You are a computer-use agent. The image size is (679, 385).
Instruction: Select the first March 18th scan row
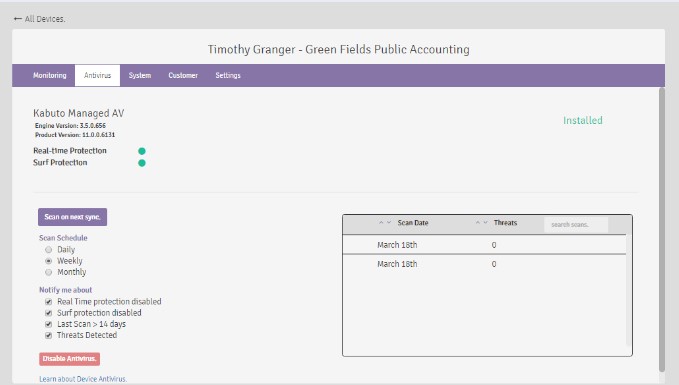tap(484, 245)
